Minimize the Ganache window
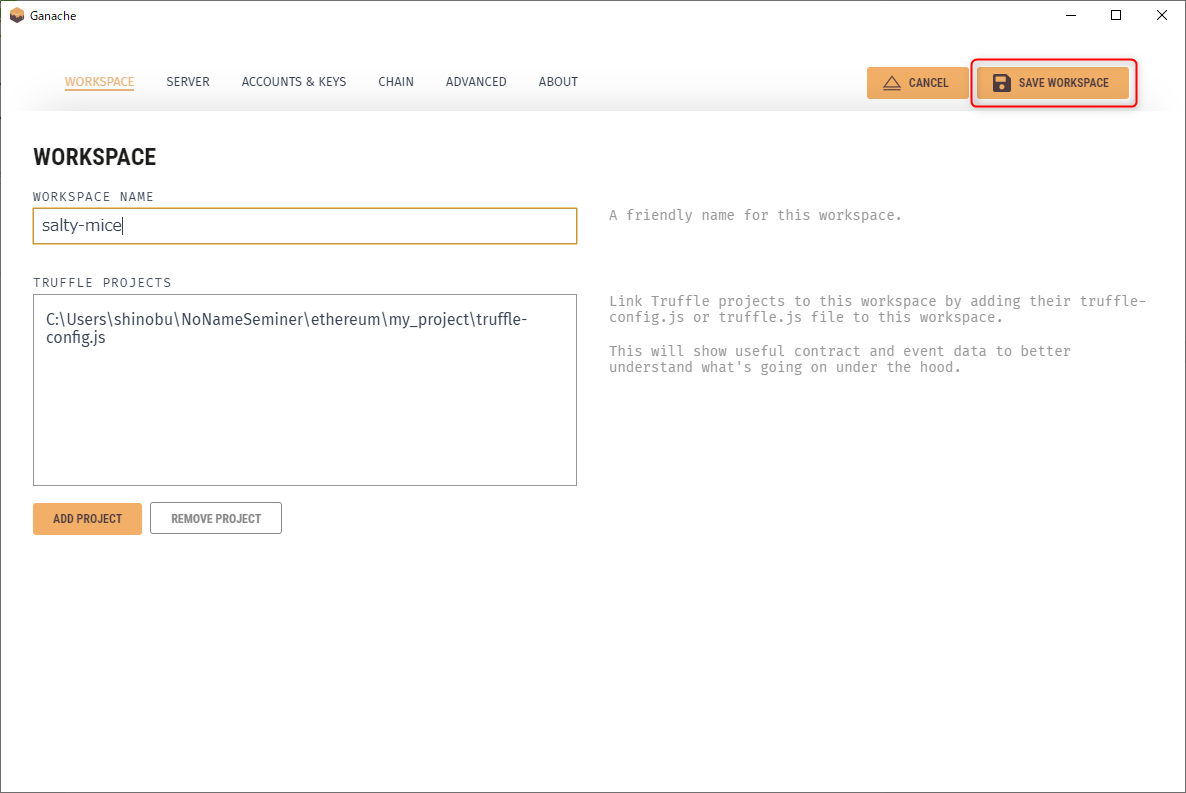This screenshot has width=1186, height=793. (x=1070, y=16)
